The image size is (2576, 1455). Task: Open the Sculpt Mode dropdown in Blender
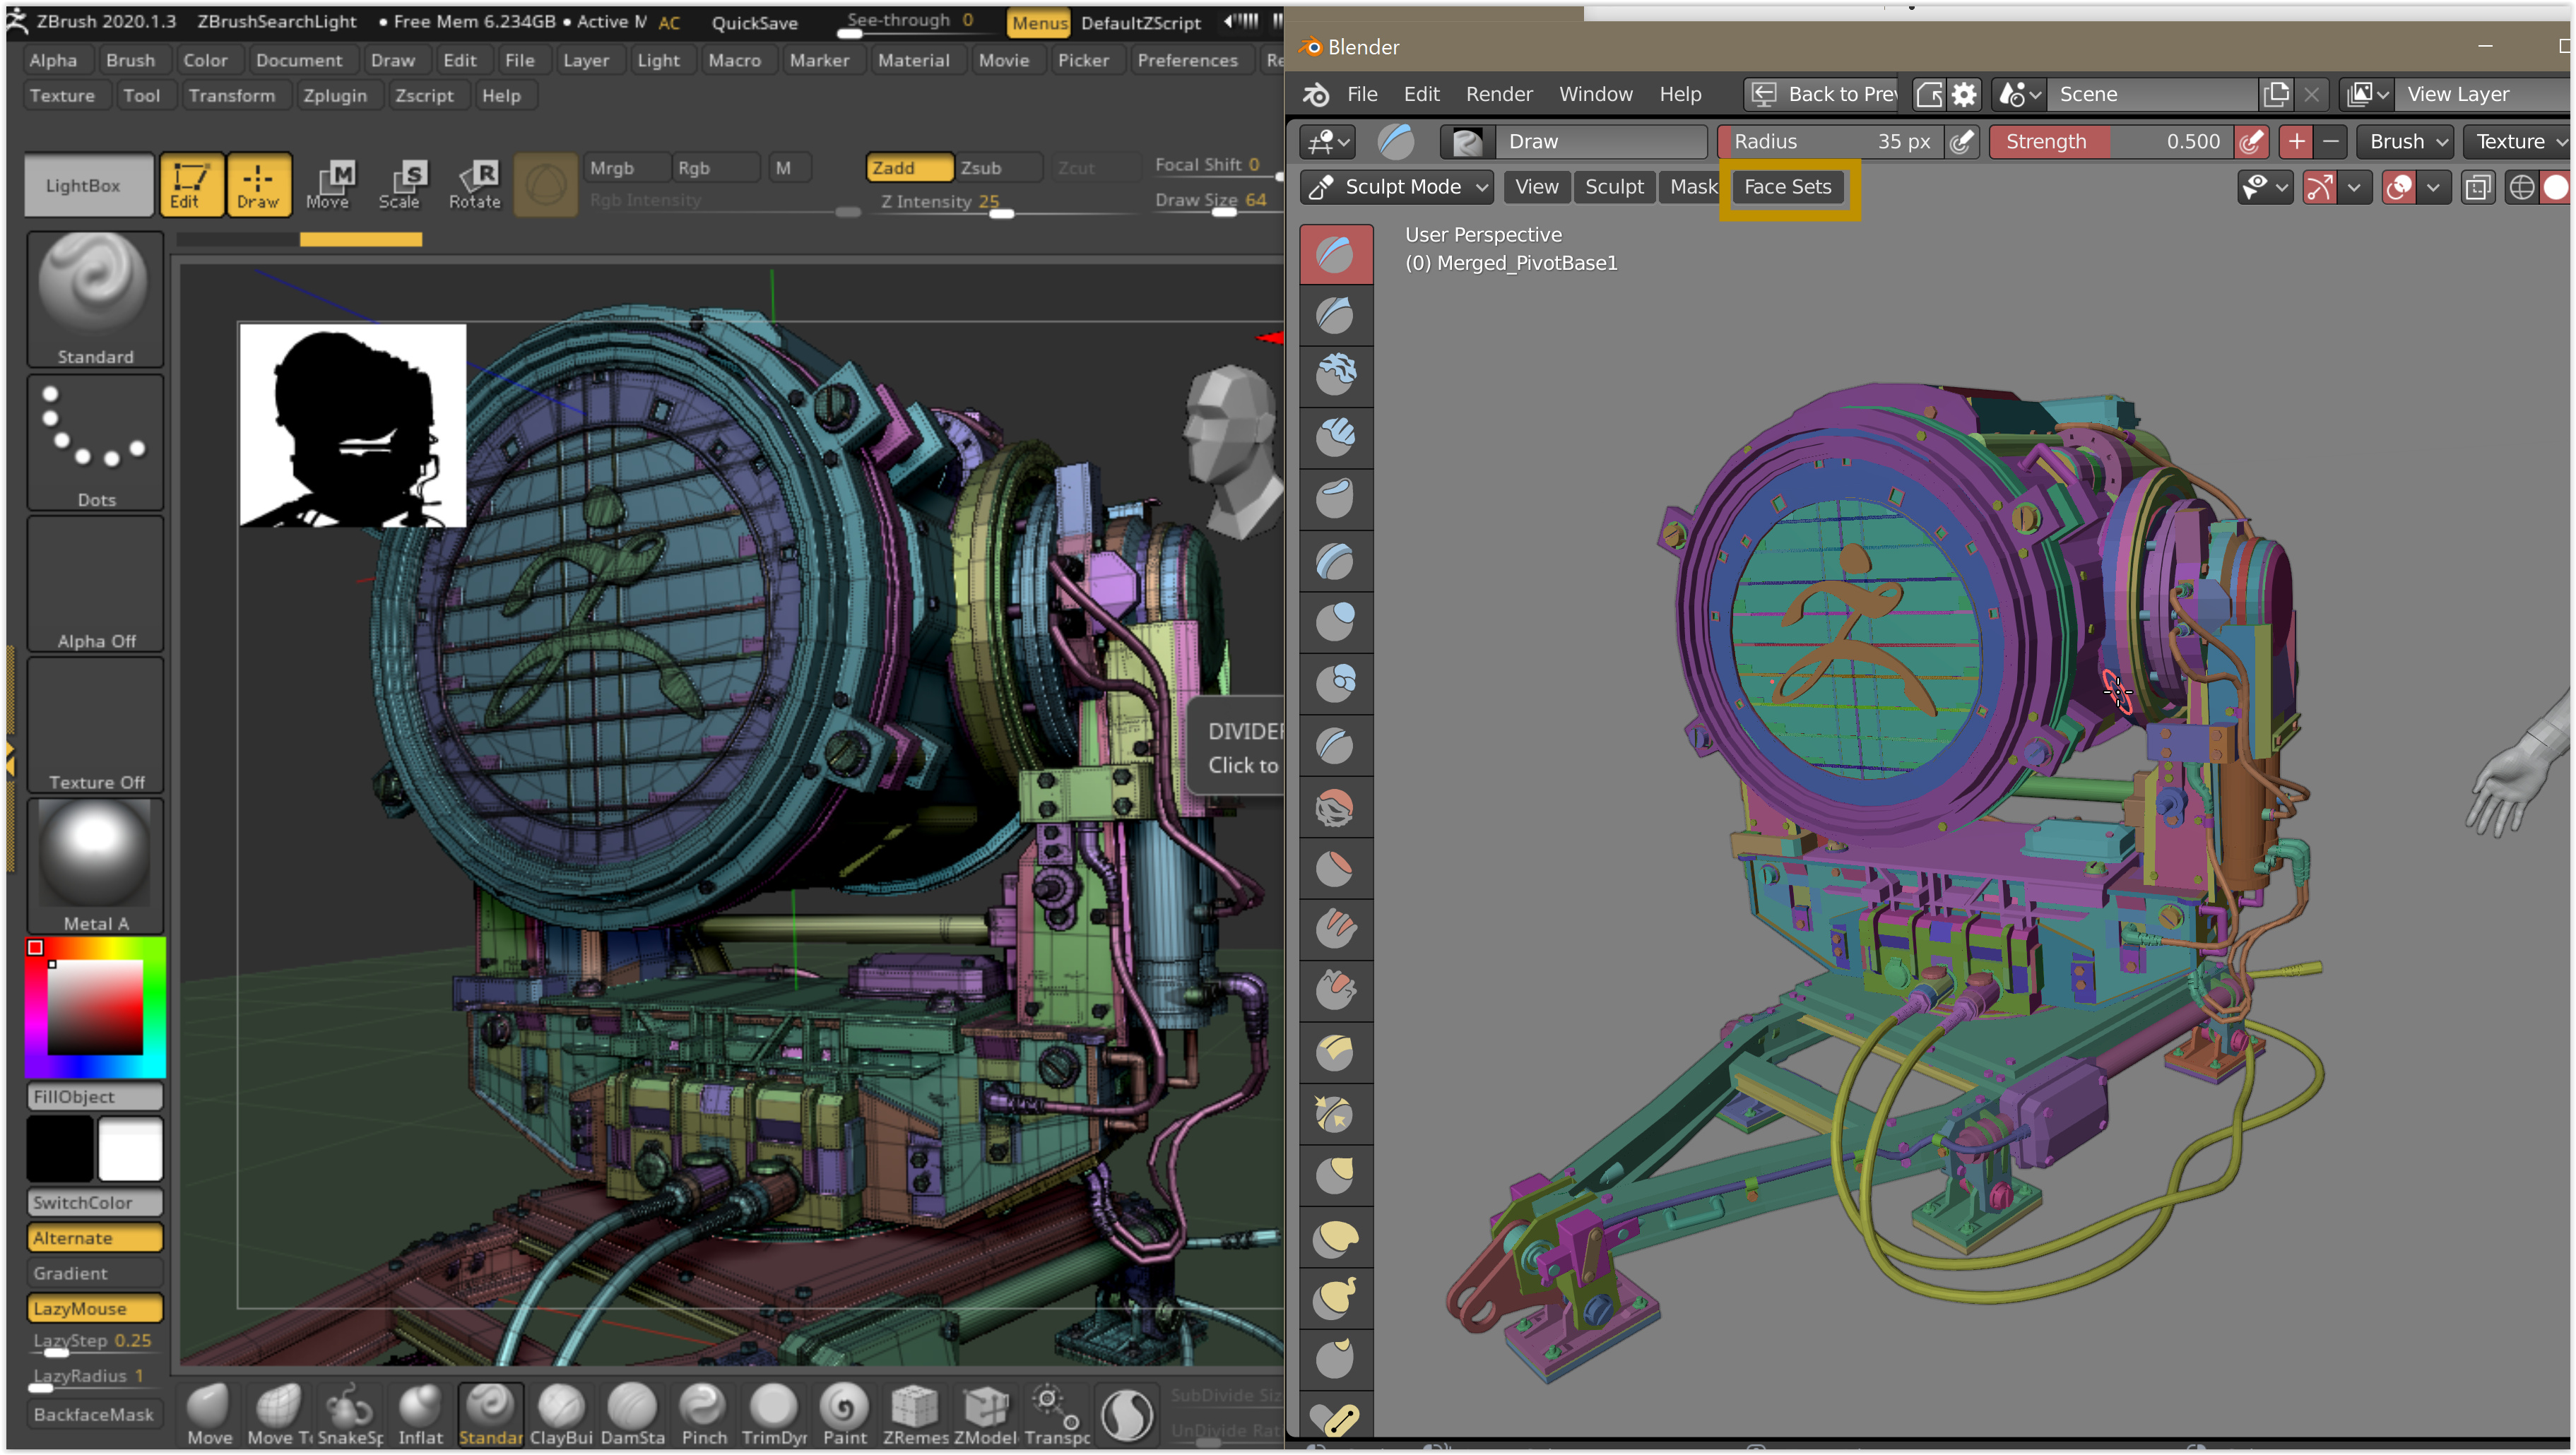(x=1396, y=186)
